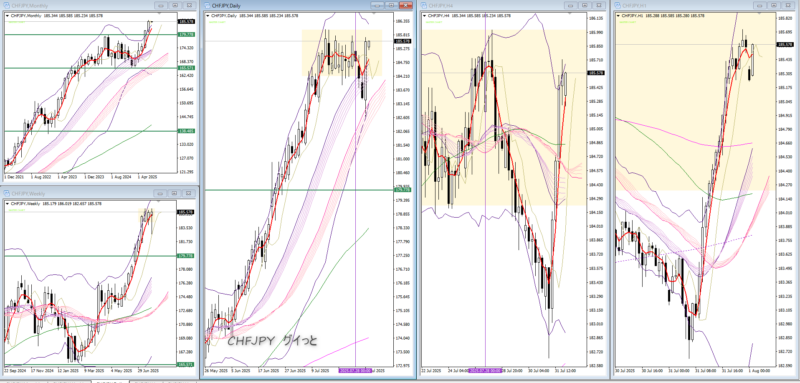Open the Monthly chart dropdown triangle
Viewport: 800px width, 383px height.
coord(7,16)
